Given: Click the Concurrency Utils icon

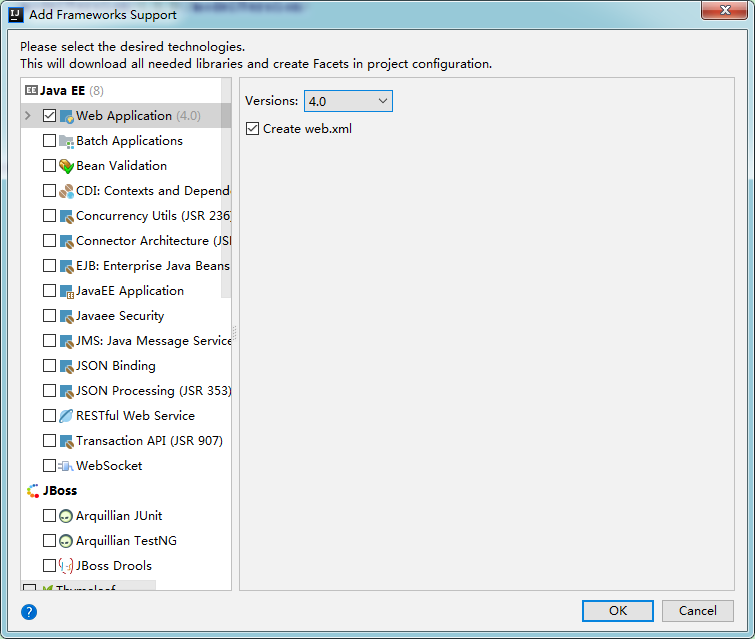Looking at the screenshot, I should (66, 216).
